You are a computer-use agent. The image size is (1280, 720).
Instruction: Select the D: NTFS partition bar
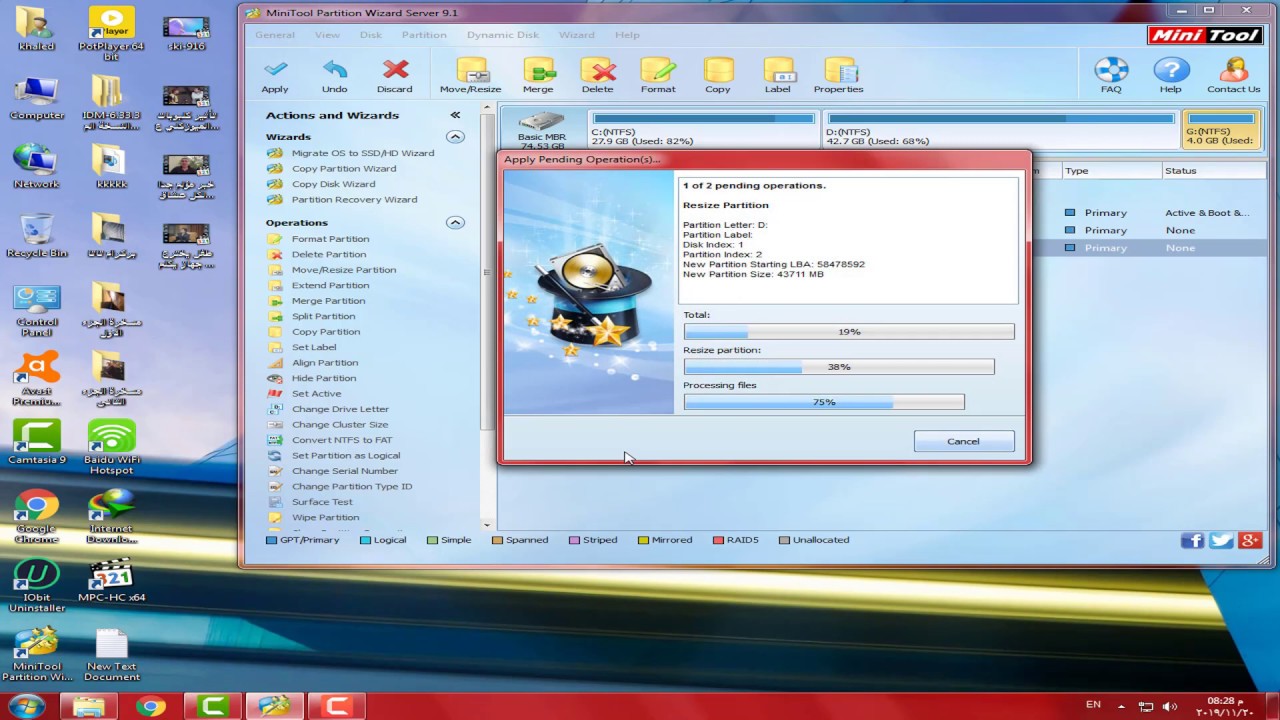[1000, 130]
